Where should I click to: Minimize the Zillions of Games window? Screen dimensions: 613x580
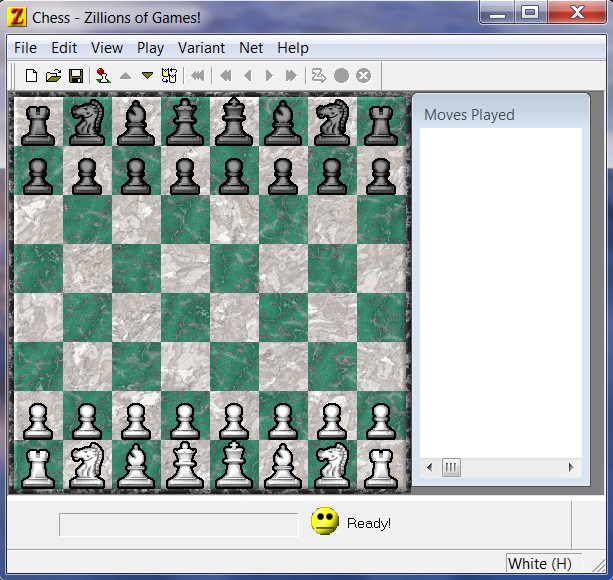point(498,13)
